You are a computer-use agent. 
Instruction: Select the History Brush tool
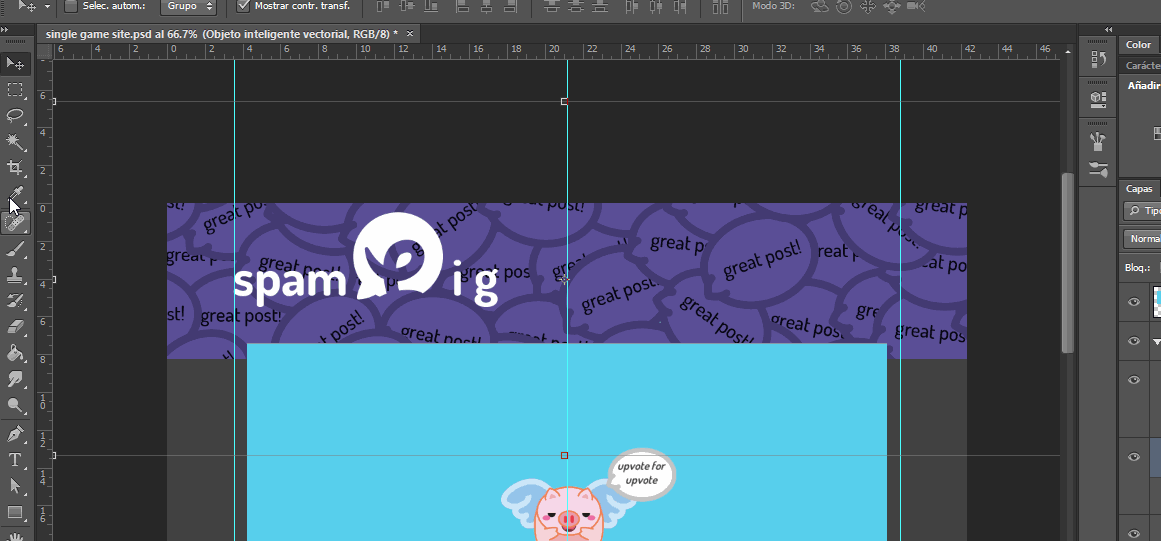(15, 300)
